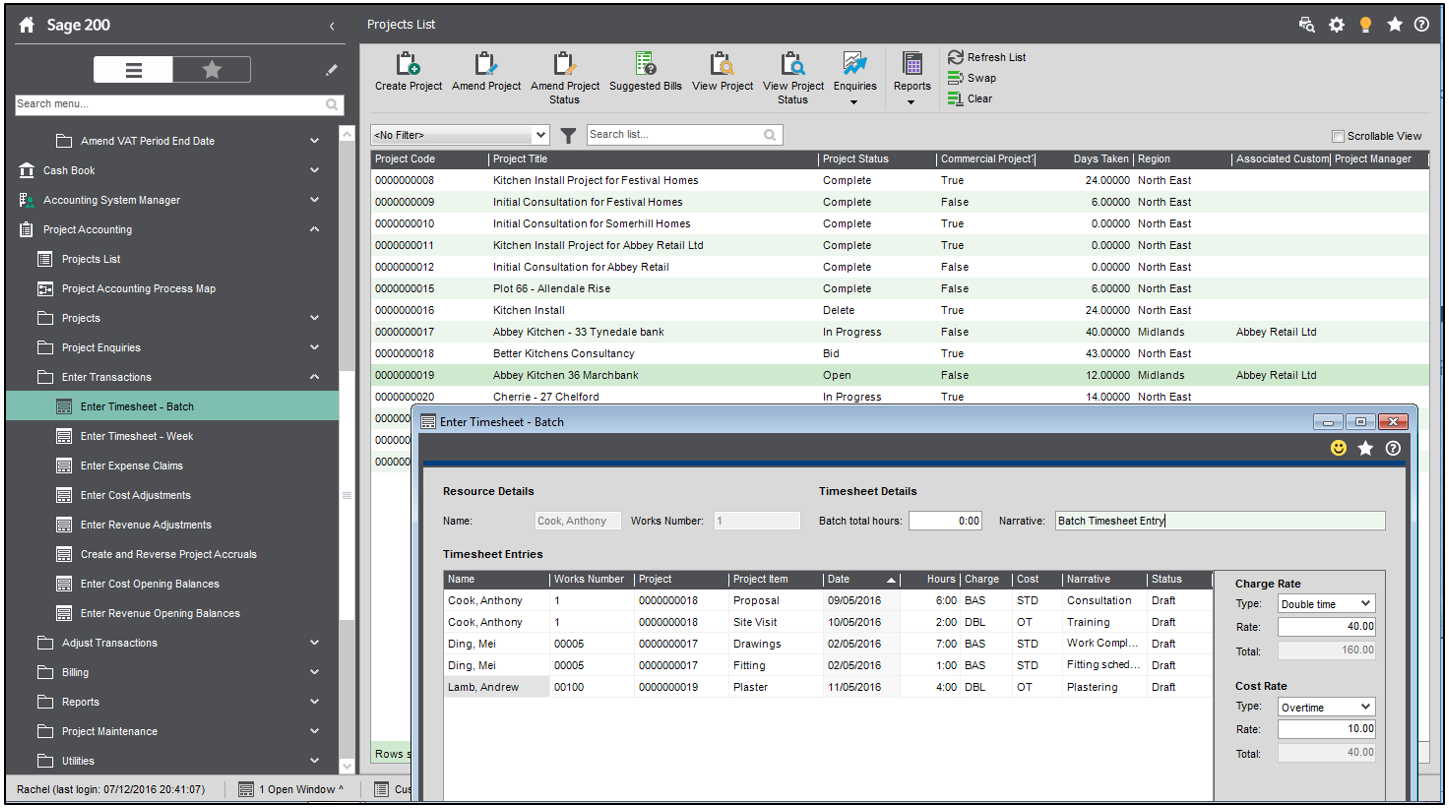Click the edit menu pencil icon

pos(331,70)
